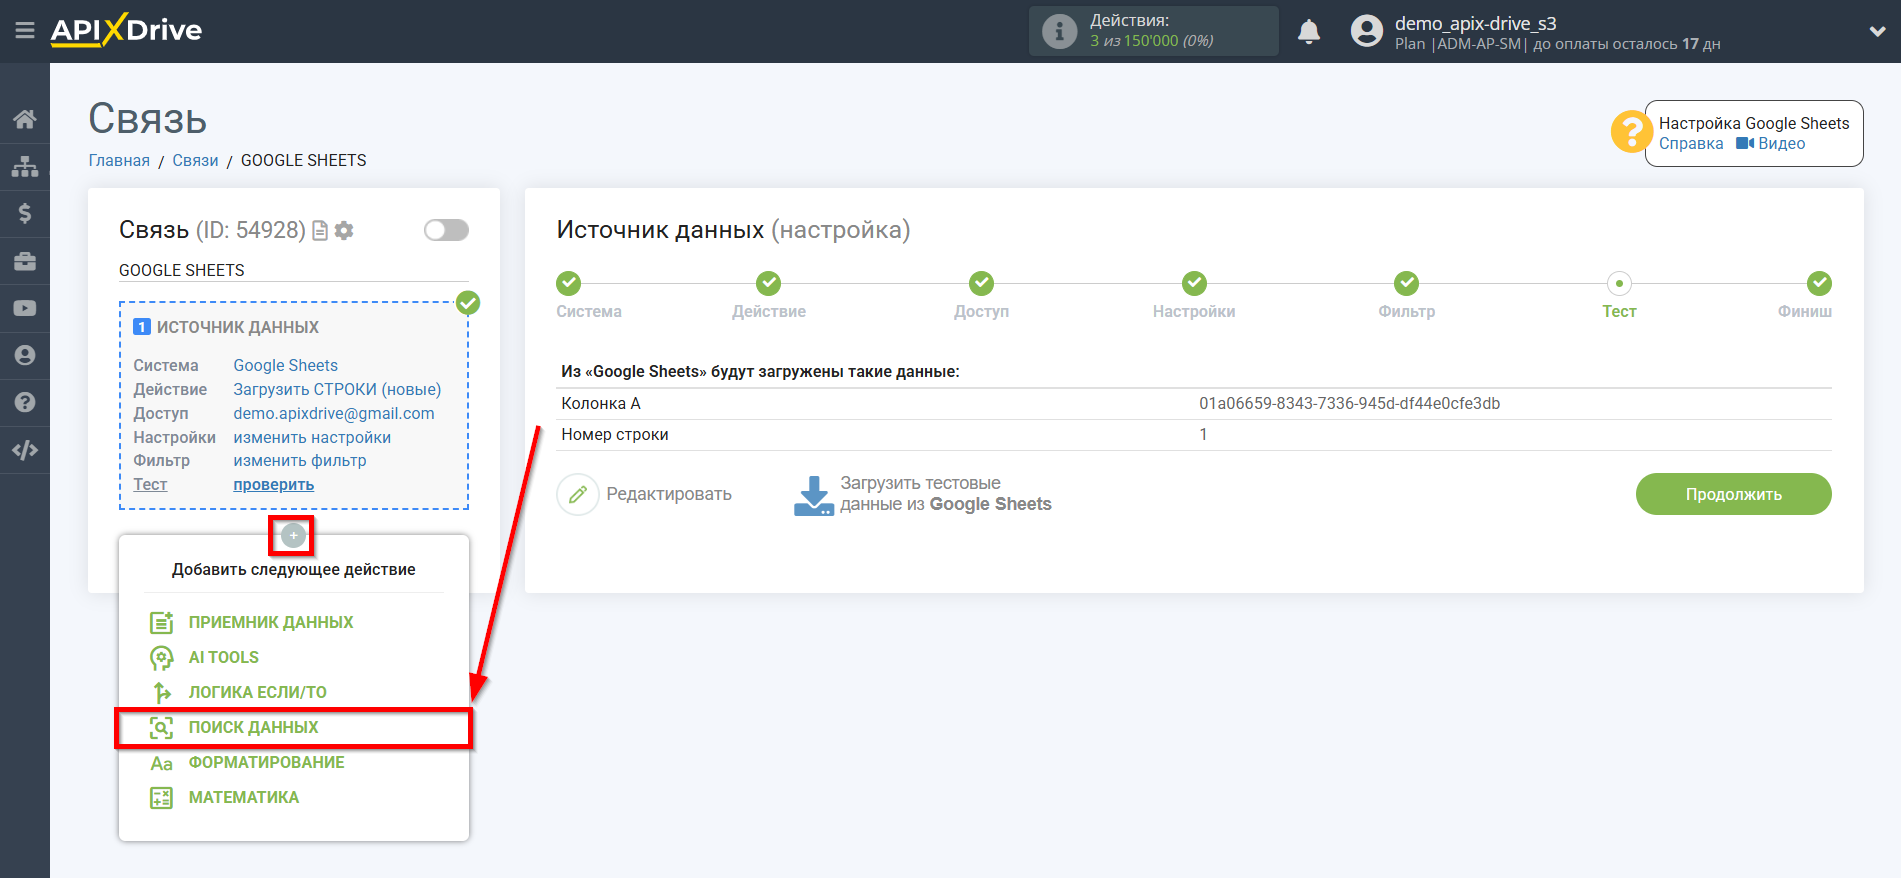Select ФОРМАТИРОВАНИЕ menu item

tap(267, 762)
